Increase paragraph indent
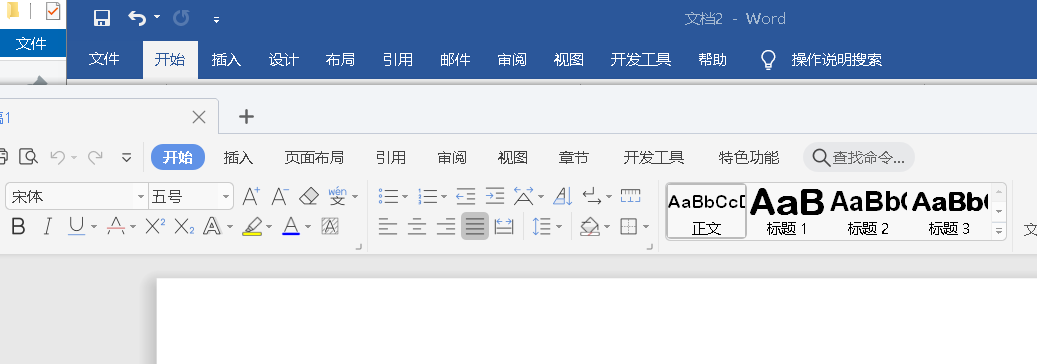Screen dimensions: 1037x364 [x=495, y=196]
